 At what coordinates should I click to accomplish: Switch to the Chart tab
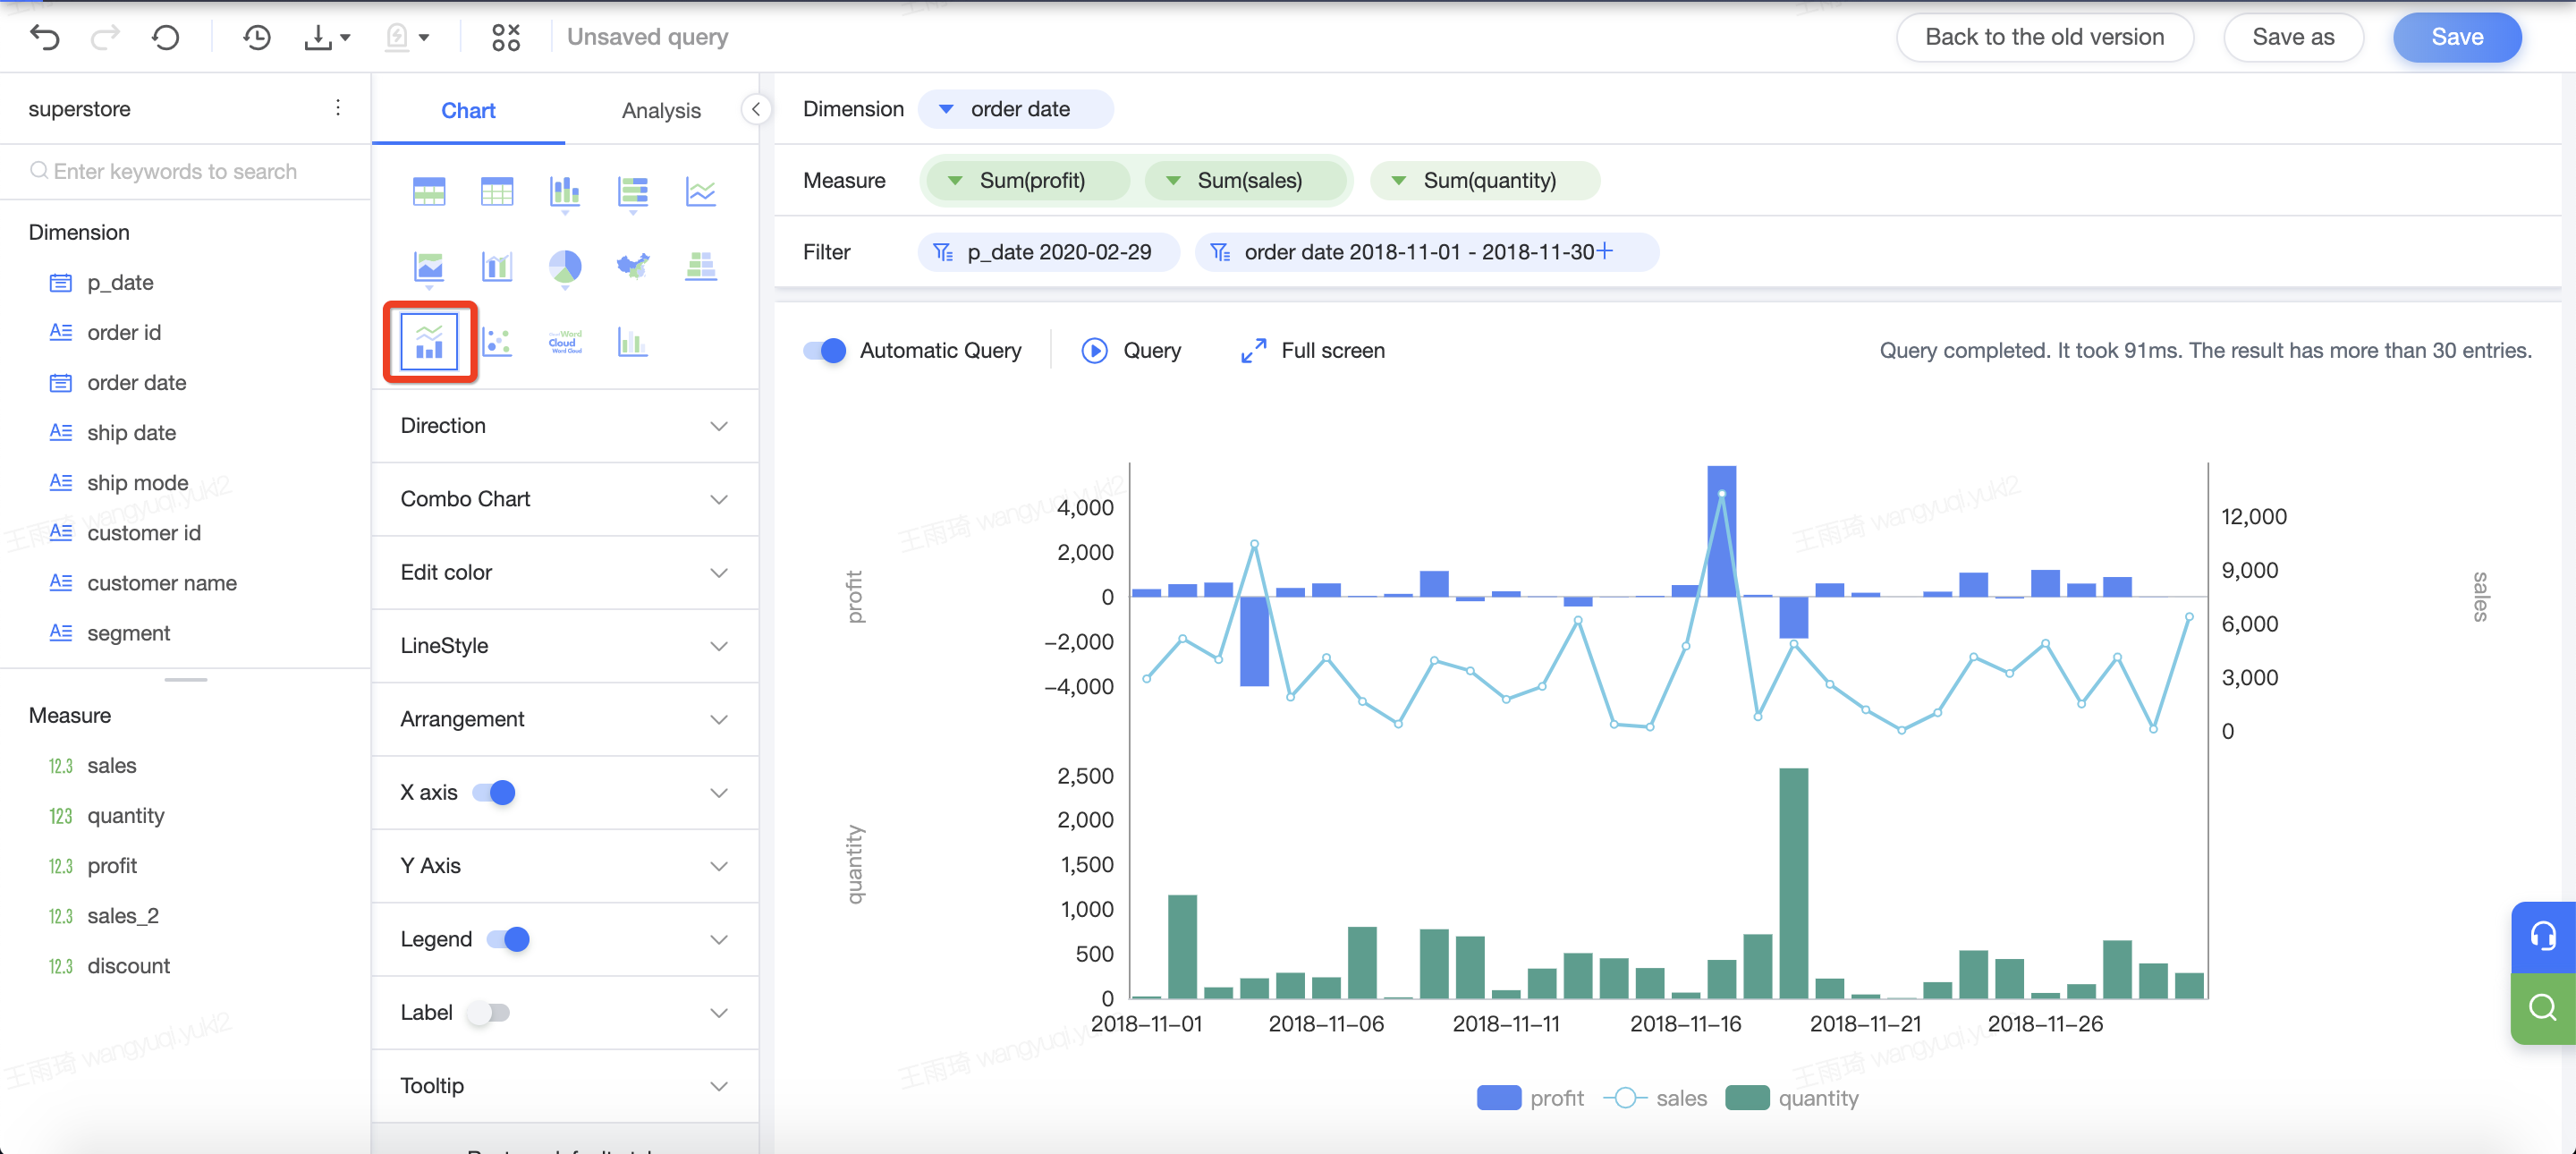coord(468,110)
